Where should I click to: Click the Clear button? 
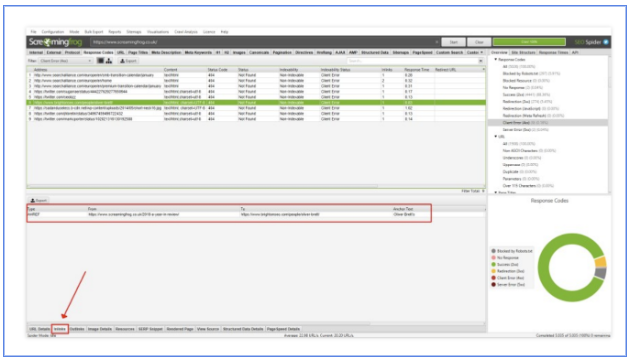click(x=479, y=42)
